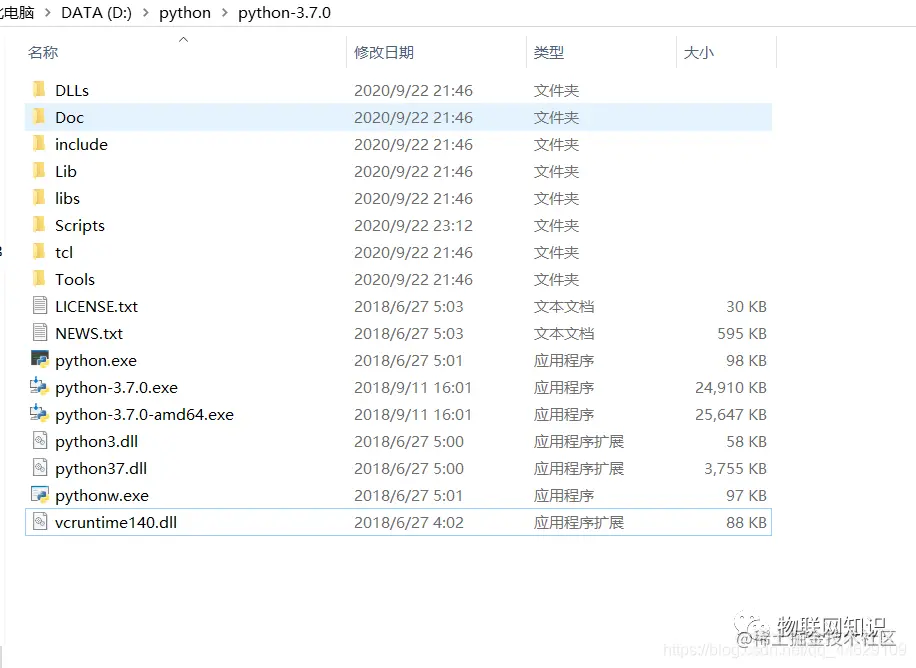Select the Doc folder name

pyautogui.click(x=70, y=117)
